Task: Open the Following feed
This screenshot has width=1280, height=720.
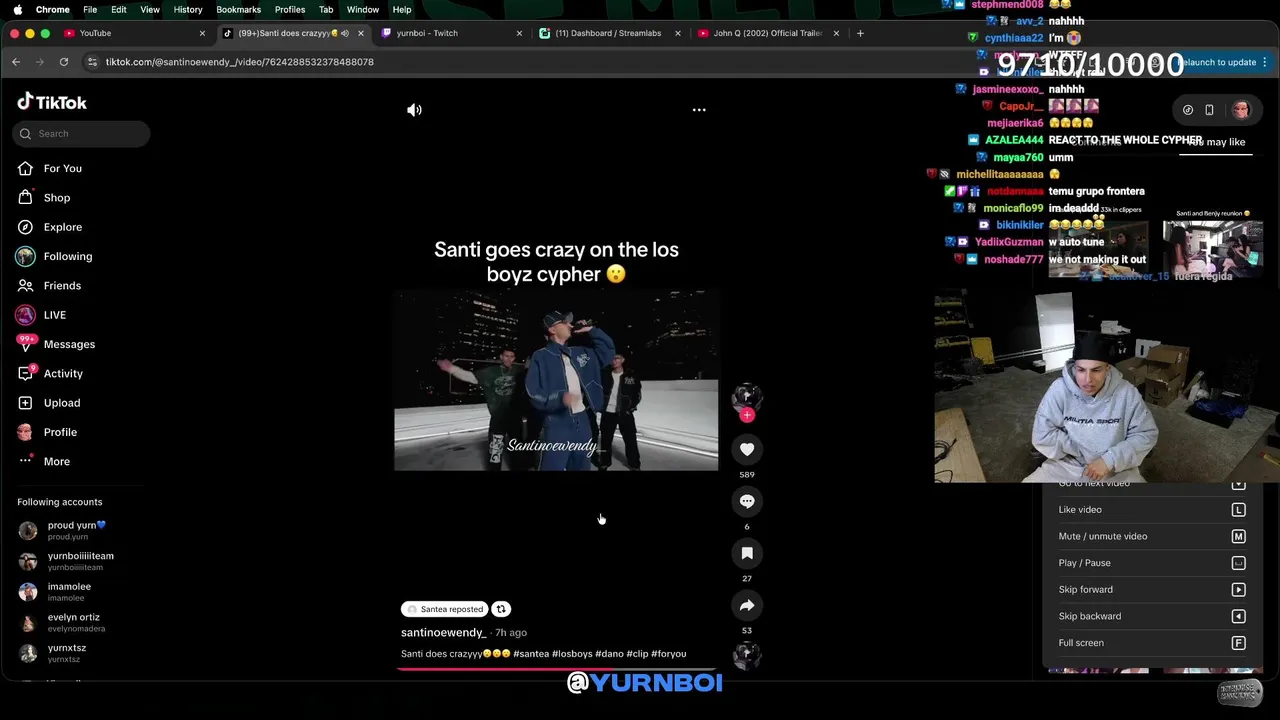Action: (55, 256)
